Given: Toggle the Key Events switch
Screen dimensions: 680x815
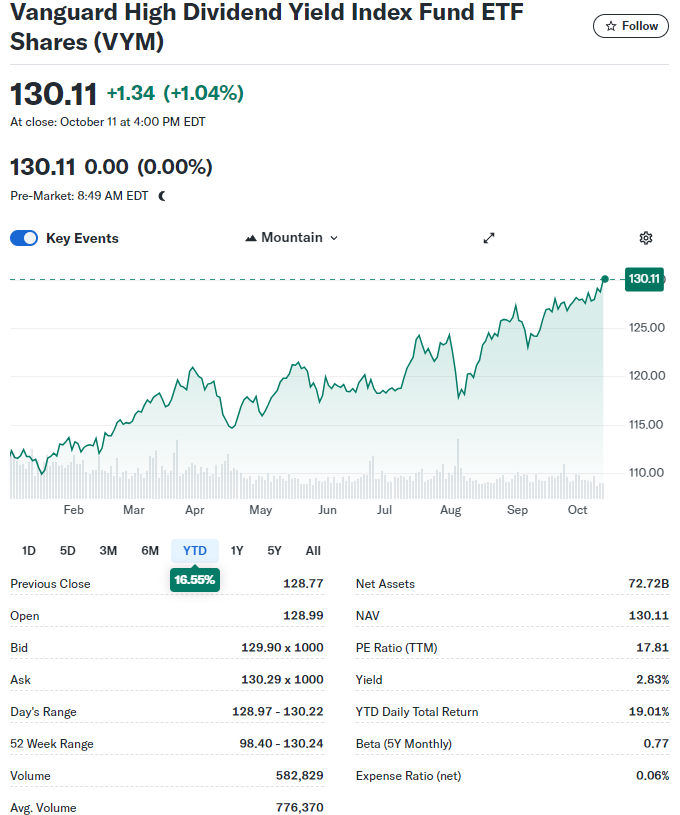Looking at the screenshot, I should pos(24,238).
